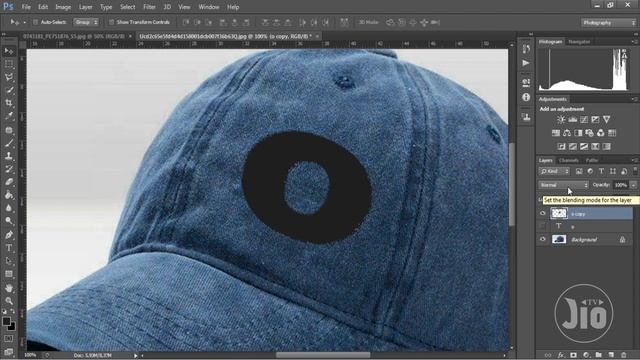Open the Info panel icon
Screen dimensions: 640x360
pyautogui.click(x=526, y=97)
